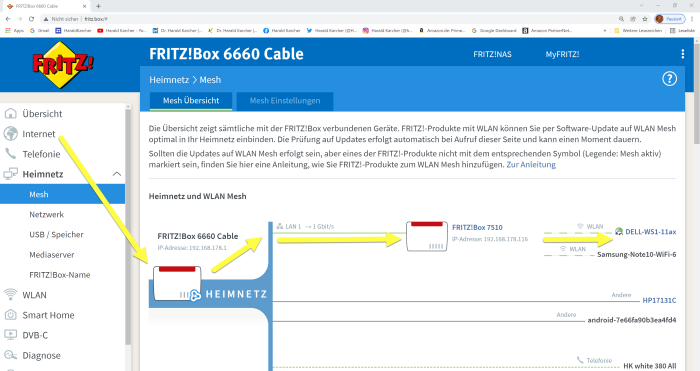
Task: Open the Telefonie phone icon in sidebar
Action: [10, 154]
